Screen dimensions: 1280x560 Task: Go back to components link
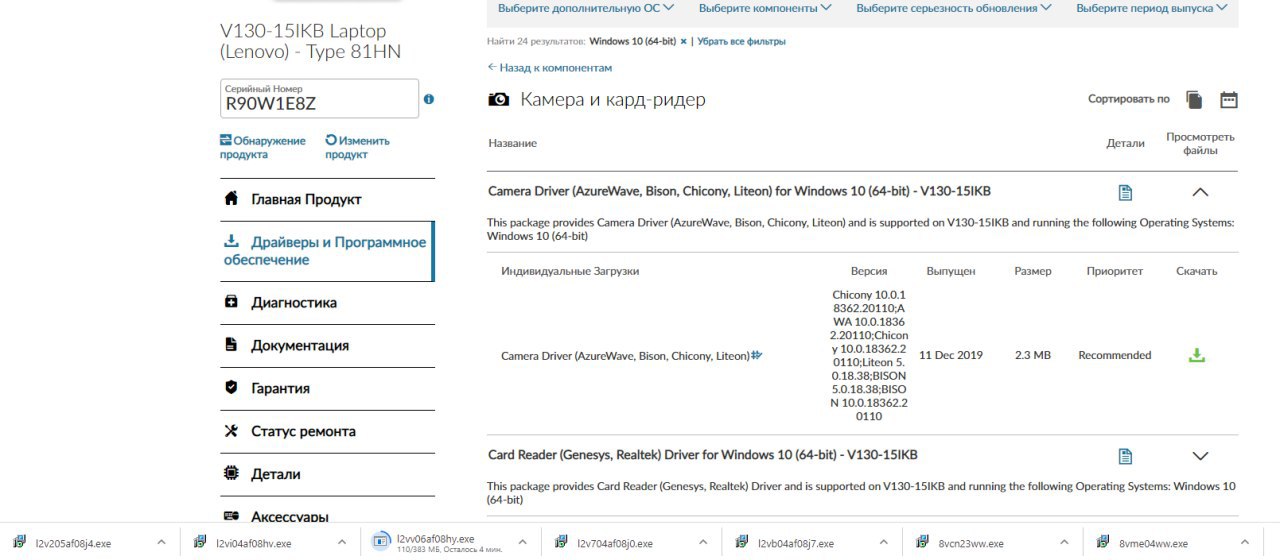click(x=549, y=68)
